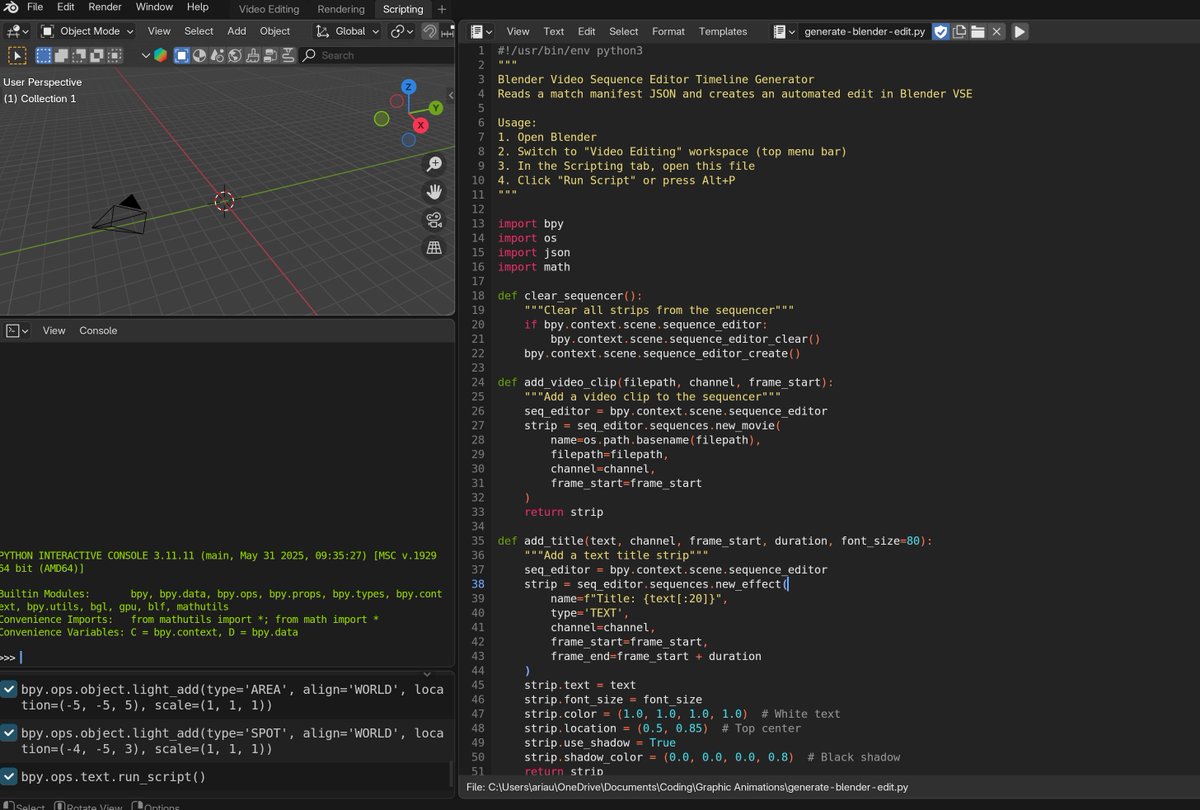Click the zoom magnifier in the viewport
1200x810 pixels.
pyautogui.click(x=434, y=164)
